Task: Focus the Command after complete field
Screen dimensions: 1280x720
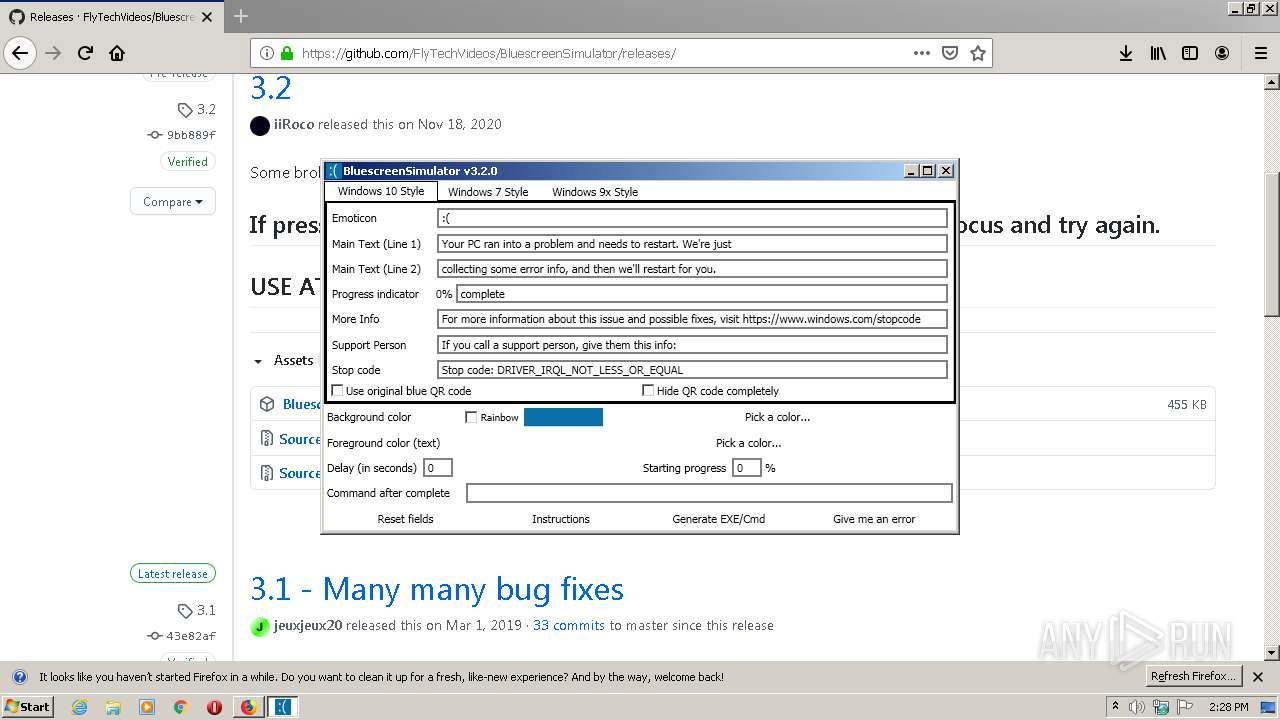Action: pos(709,493)
